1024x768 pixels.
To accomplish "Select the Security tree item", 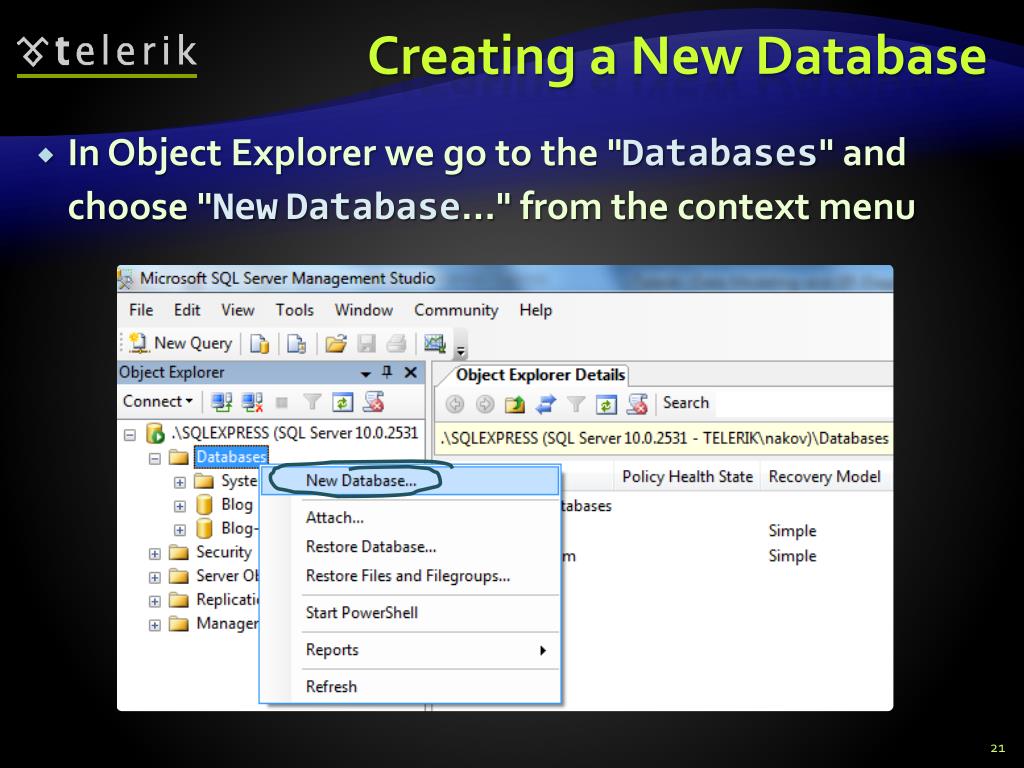I will point(223,552).
